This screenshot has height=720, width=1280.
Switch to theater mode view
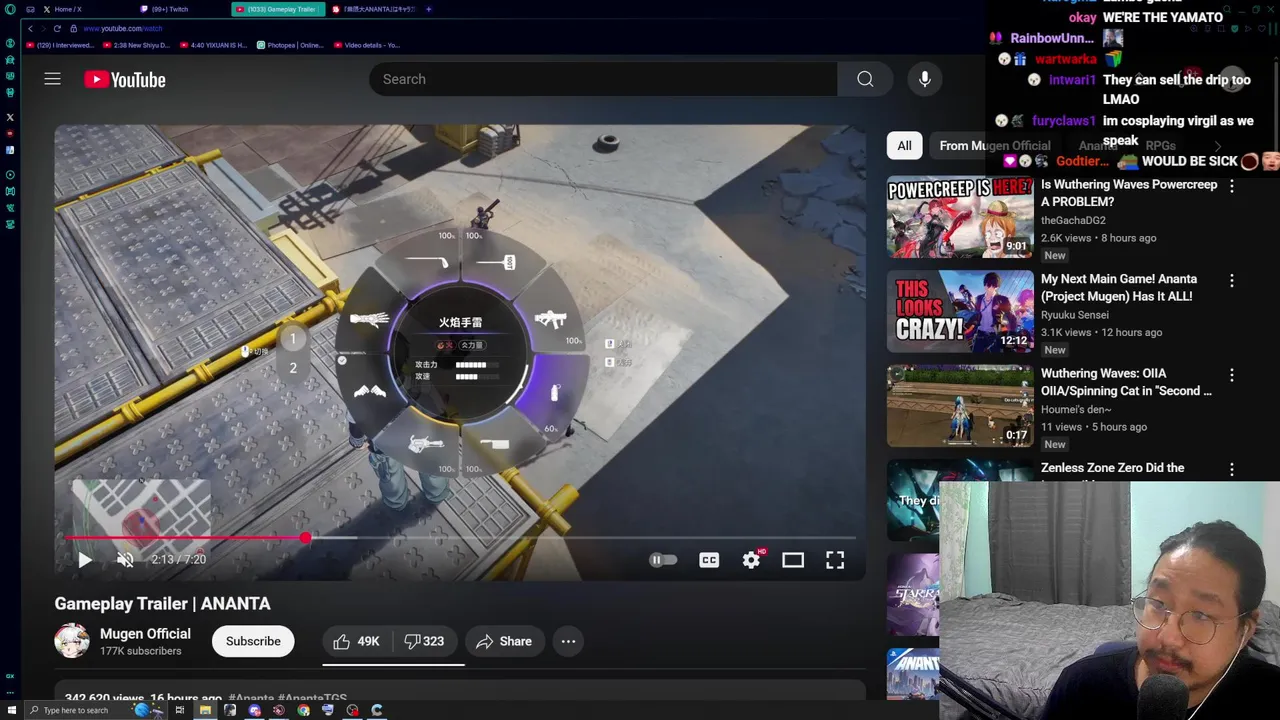tap(793, 560)
